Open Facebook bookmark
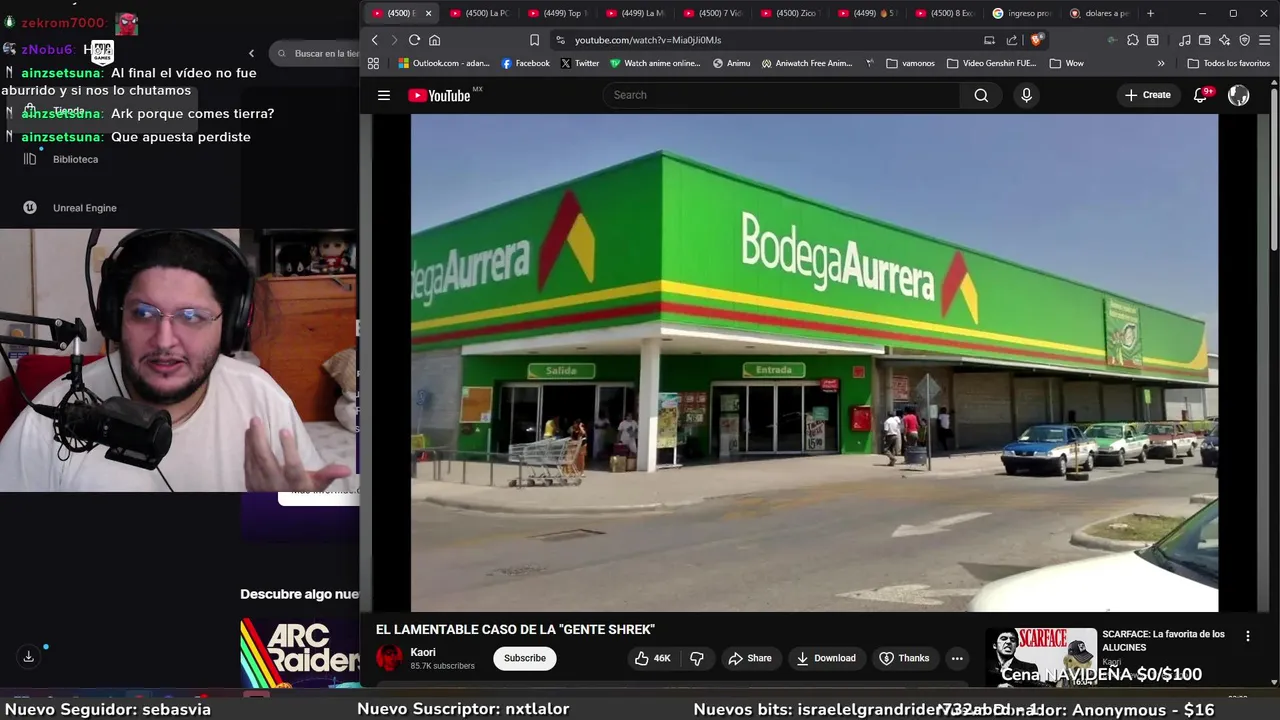 [526, 63]
